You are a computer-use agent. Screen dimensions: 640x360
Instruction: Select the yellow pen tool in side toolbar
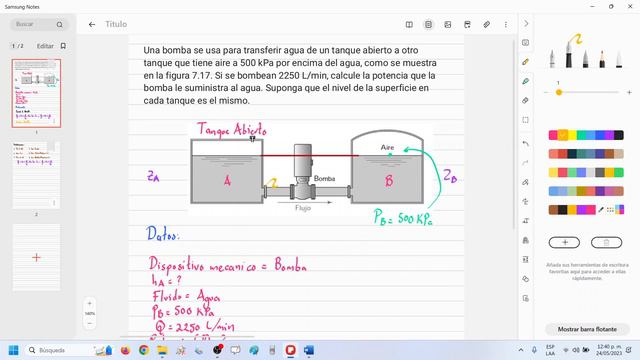tap(526, 62)
